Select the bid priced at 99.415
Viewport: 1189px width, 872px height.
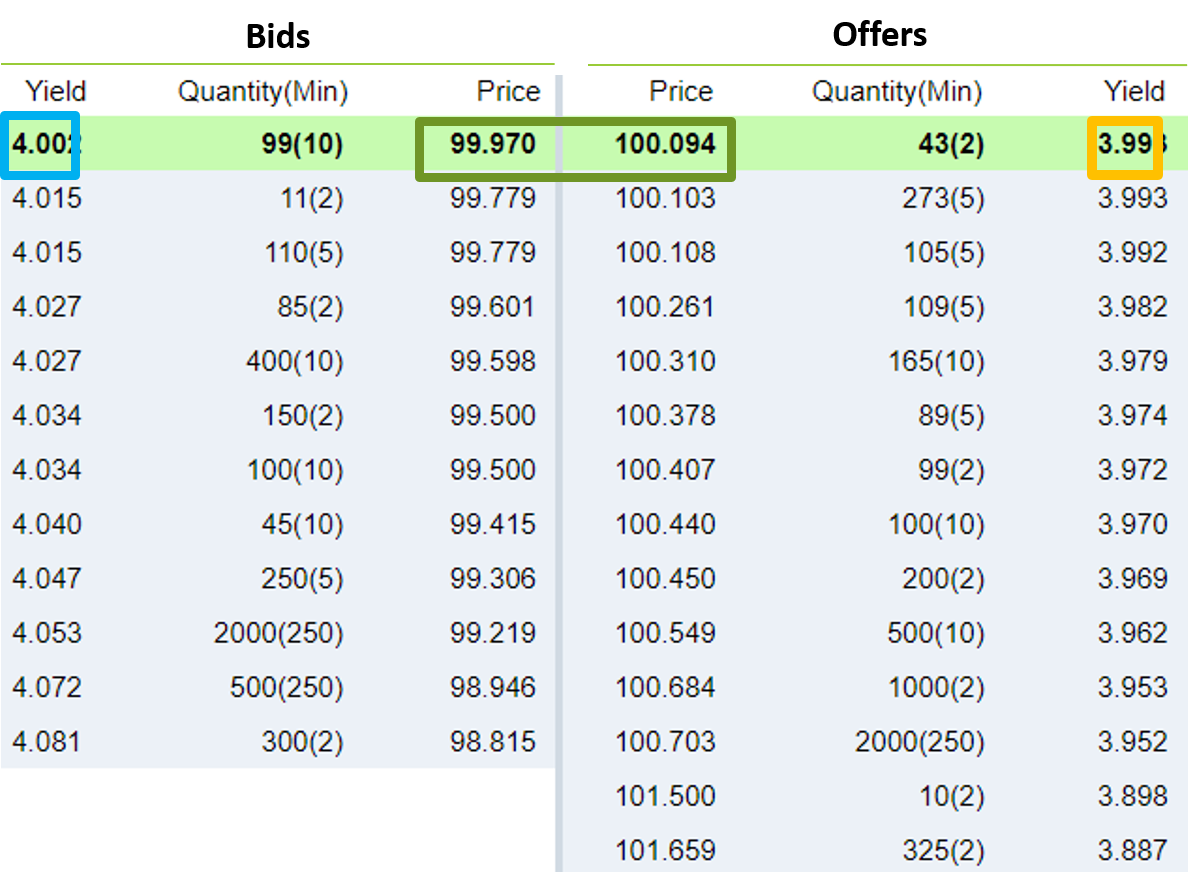[x=278, y=525]
